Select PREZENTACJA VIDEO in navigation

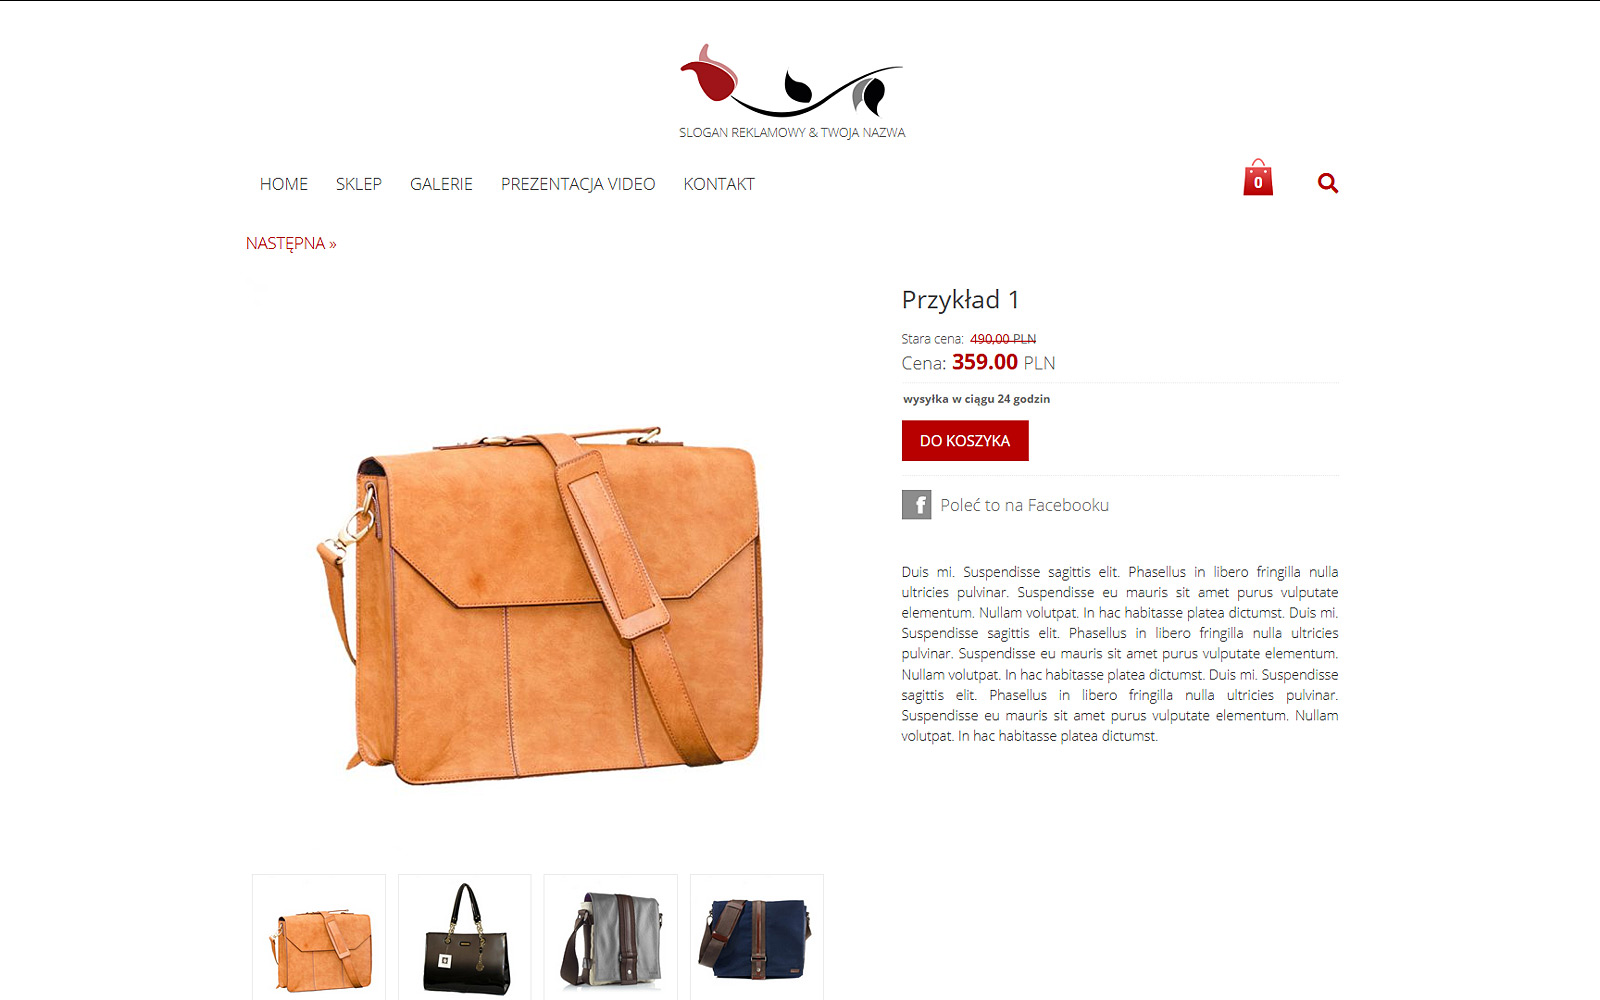point(578,184)
